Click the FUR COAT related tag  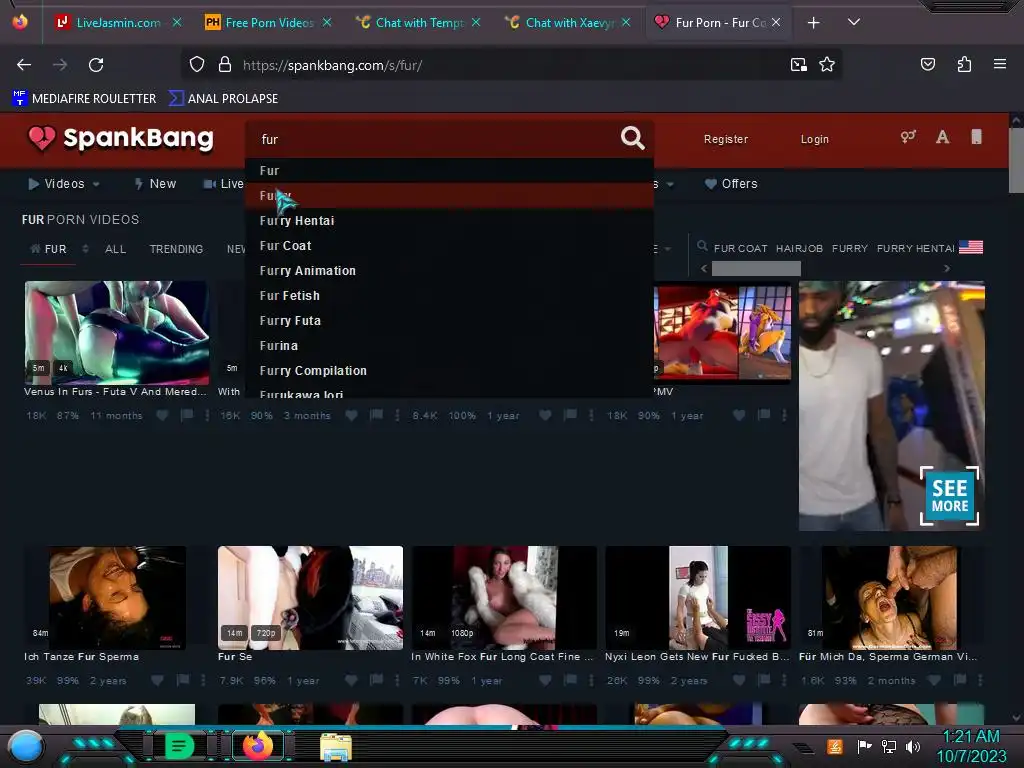[x=740, y=248]
